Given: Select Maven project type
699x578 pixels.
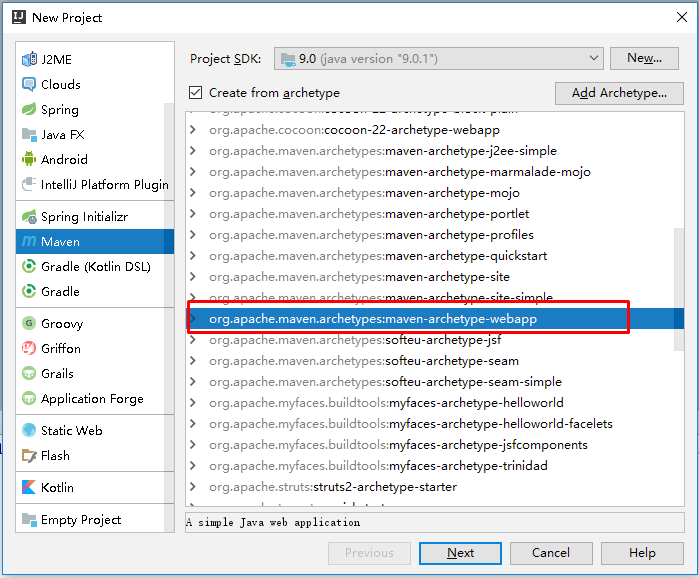Looking at the screenshot, I should pyautogui.click(x=60, y=242).
